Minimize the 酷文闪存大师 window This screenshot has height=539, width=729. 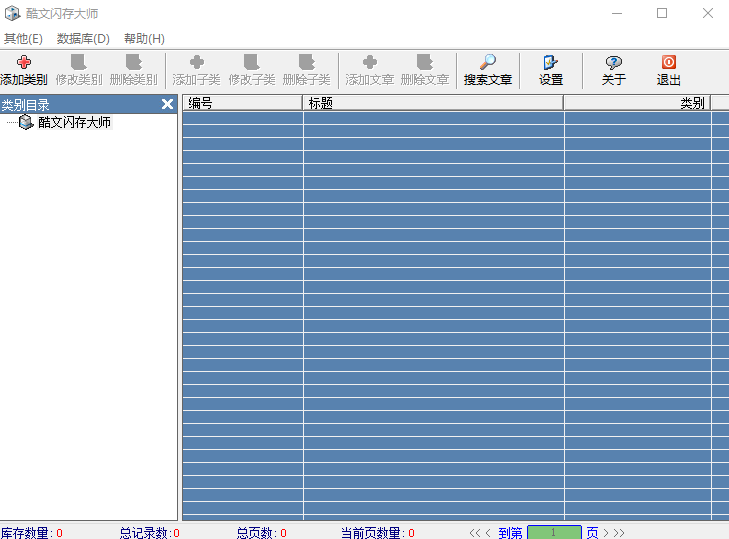pyautogui.click(x=617, y=13)
